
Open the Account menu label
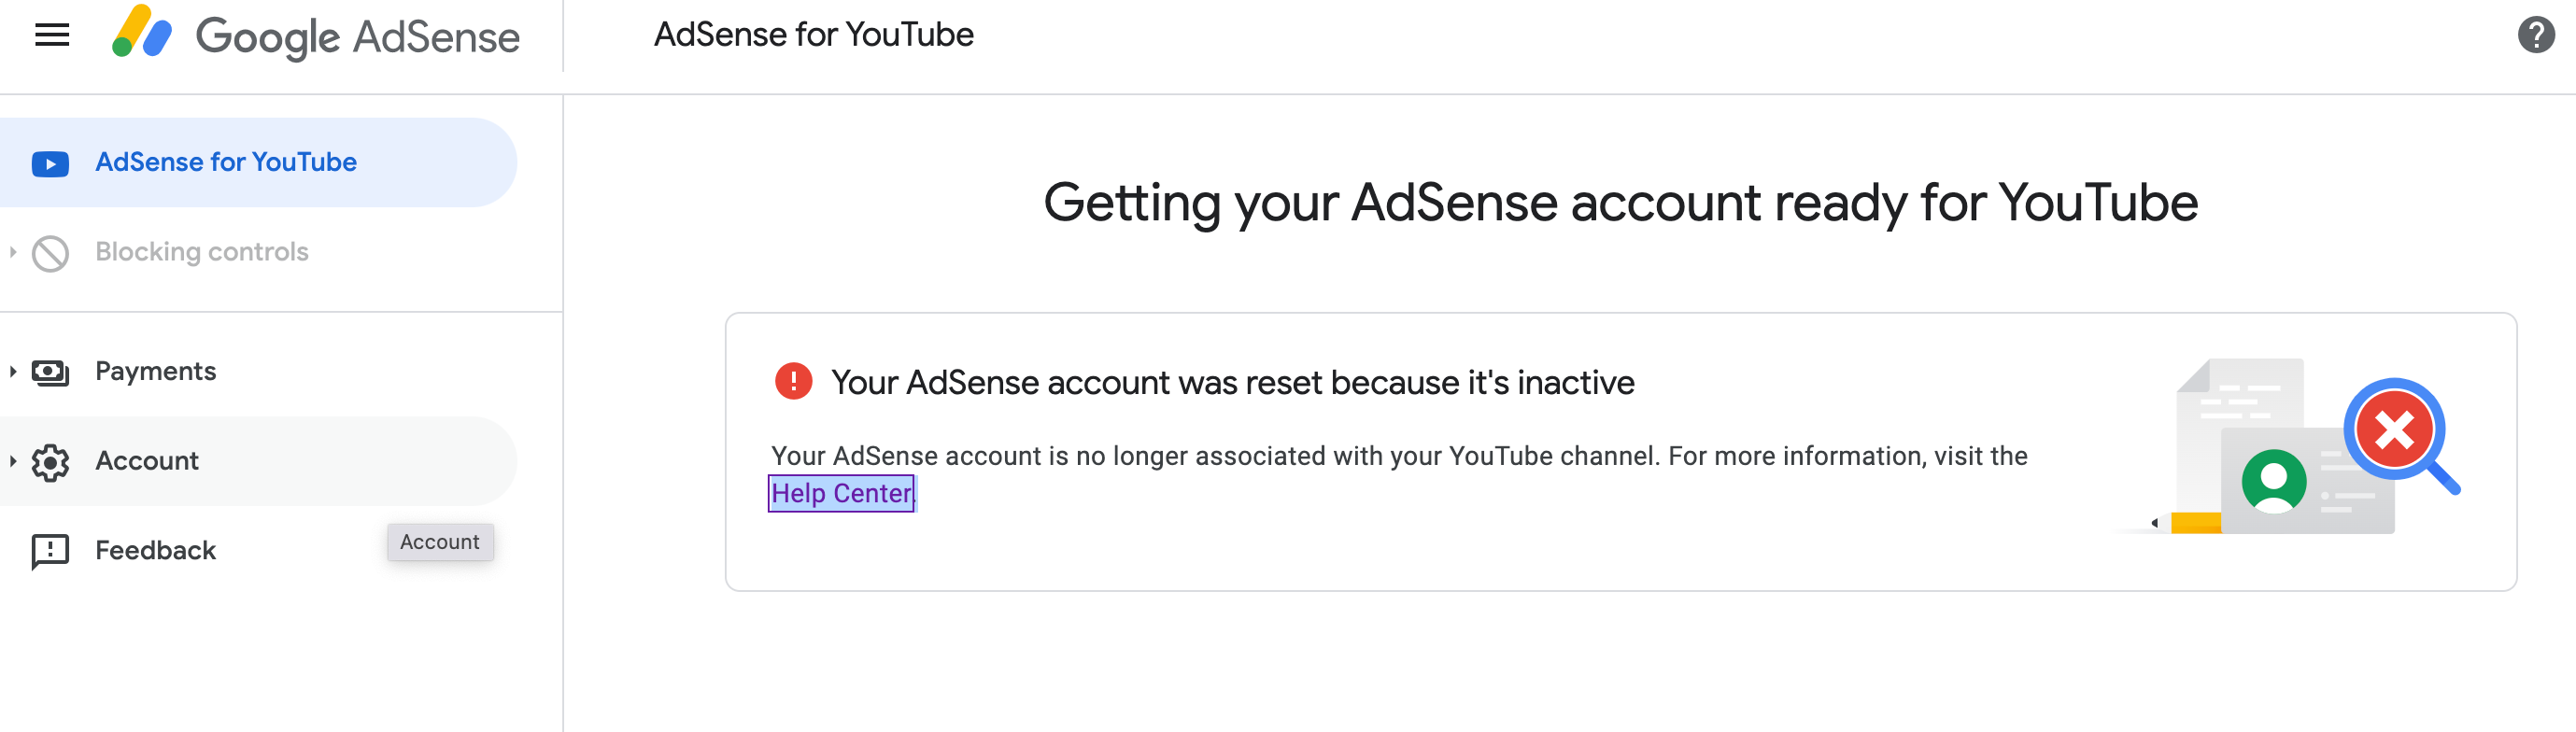147,461
